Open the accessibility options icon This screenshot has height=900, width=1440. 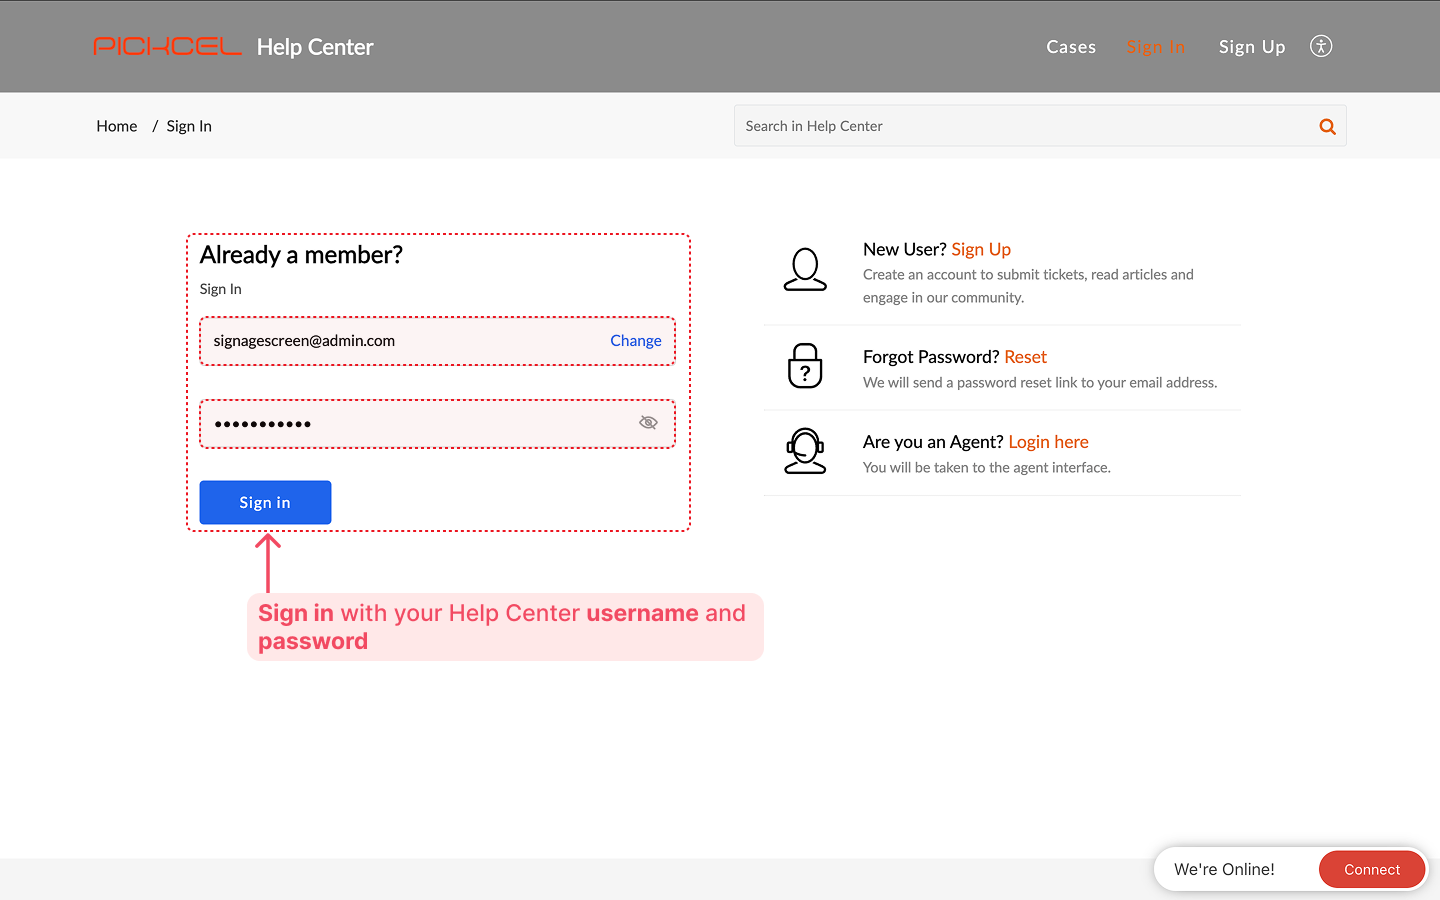[x=1321, y=46]
